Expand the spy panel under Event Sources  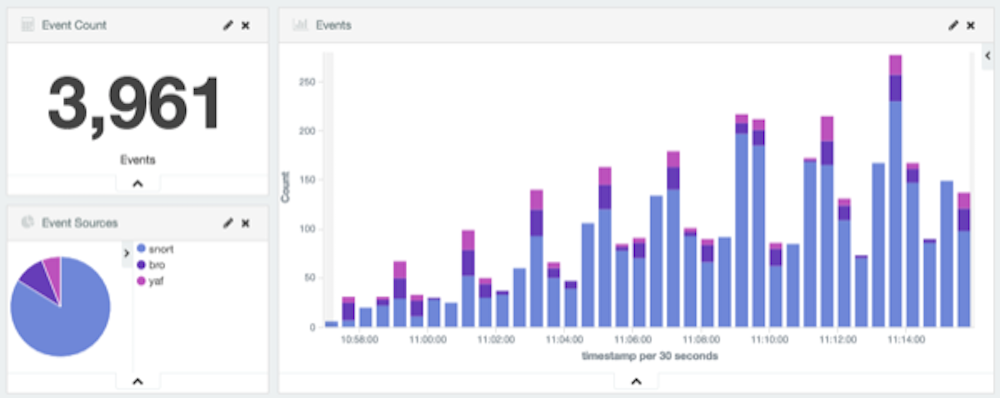138,381
